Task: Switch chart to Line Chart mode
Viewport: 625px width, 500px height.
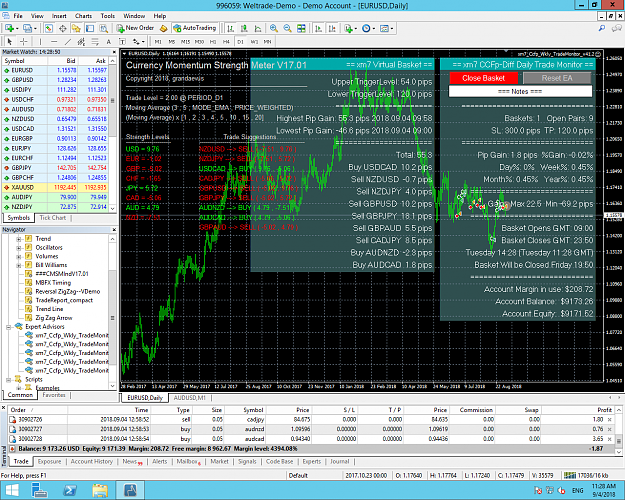Action: pos(258,28)
